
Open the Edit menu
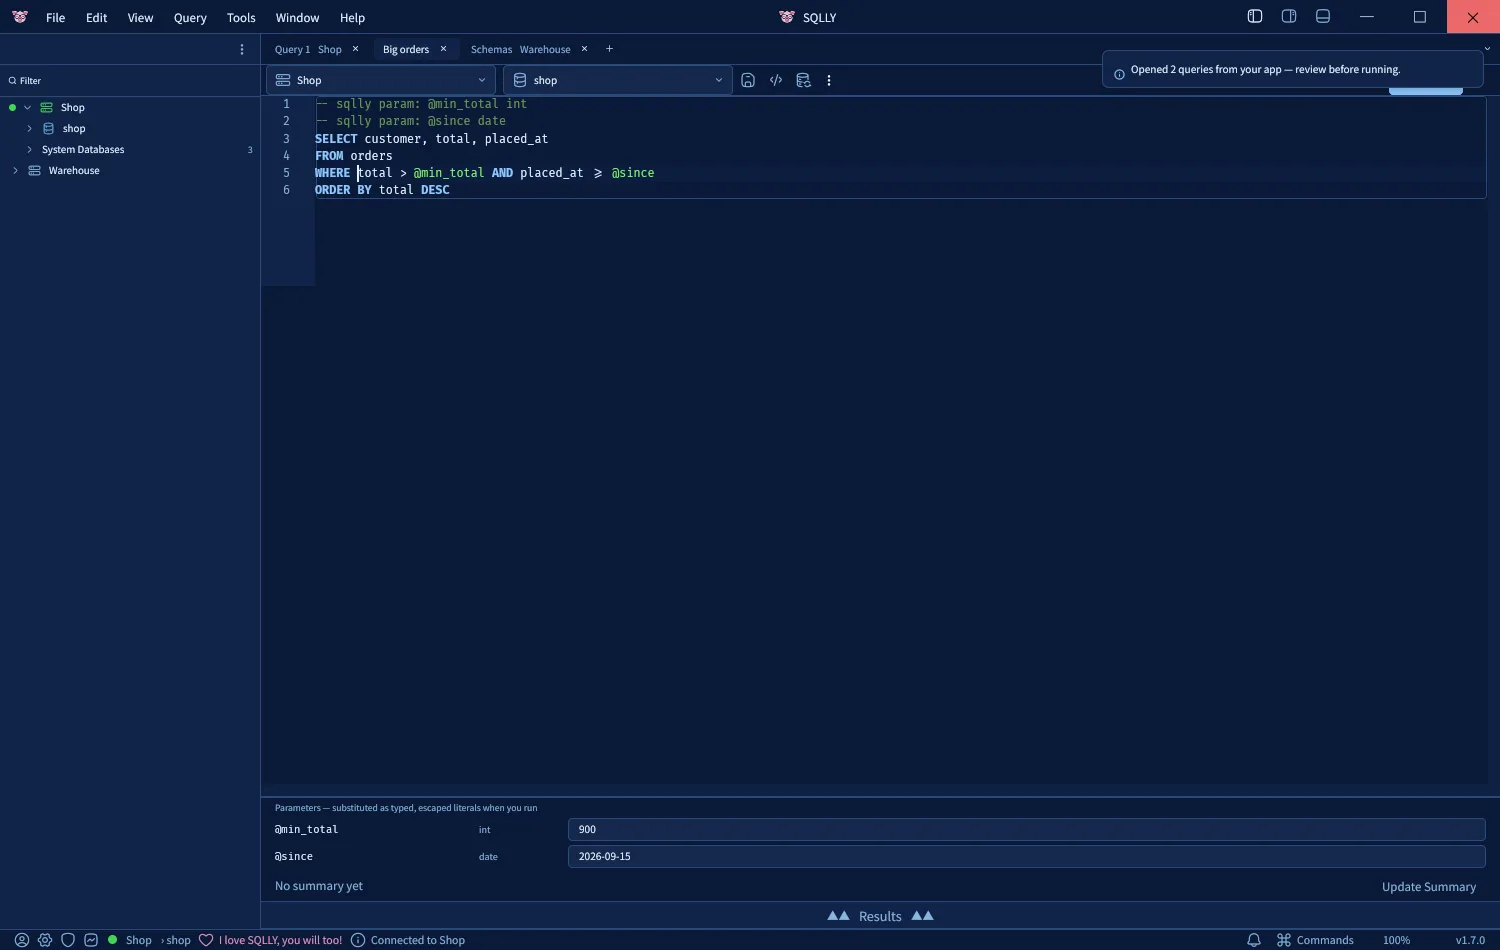click(96, 17)
